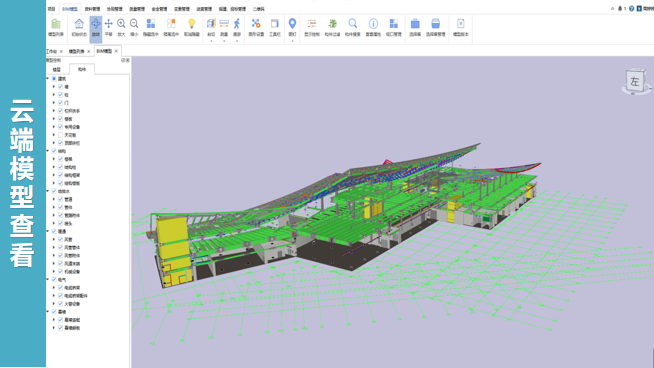The width and height of the screenshot is (654, 368).
Task: Close the model control side panel
Action: (x=128, y=60)
